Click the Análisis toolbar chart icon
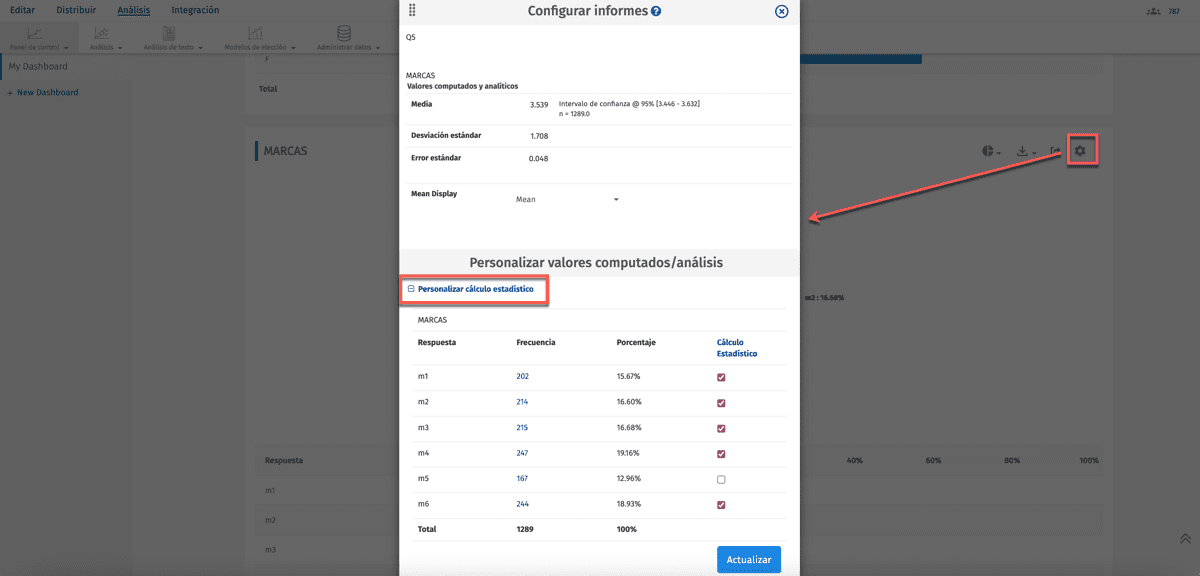1200x576 pixels. [x=102, y=33]
